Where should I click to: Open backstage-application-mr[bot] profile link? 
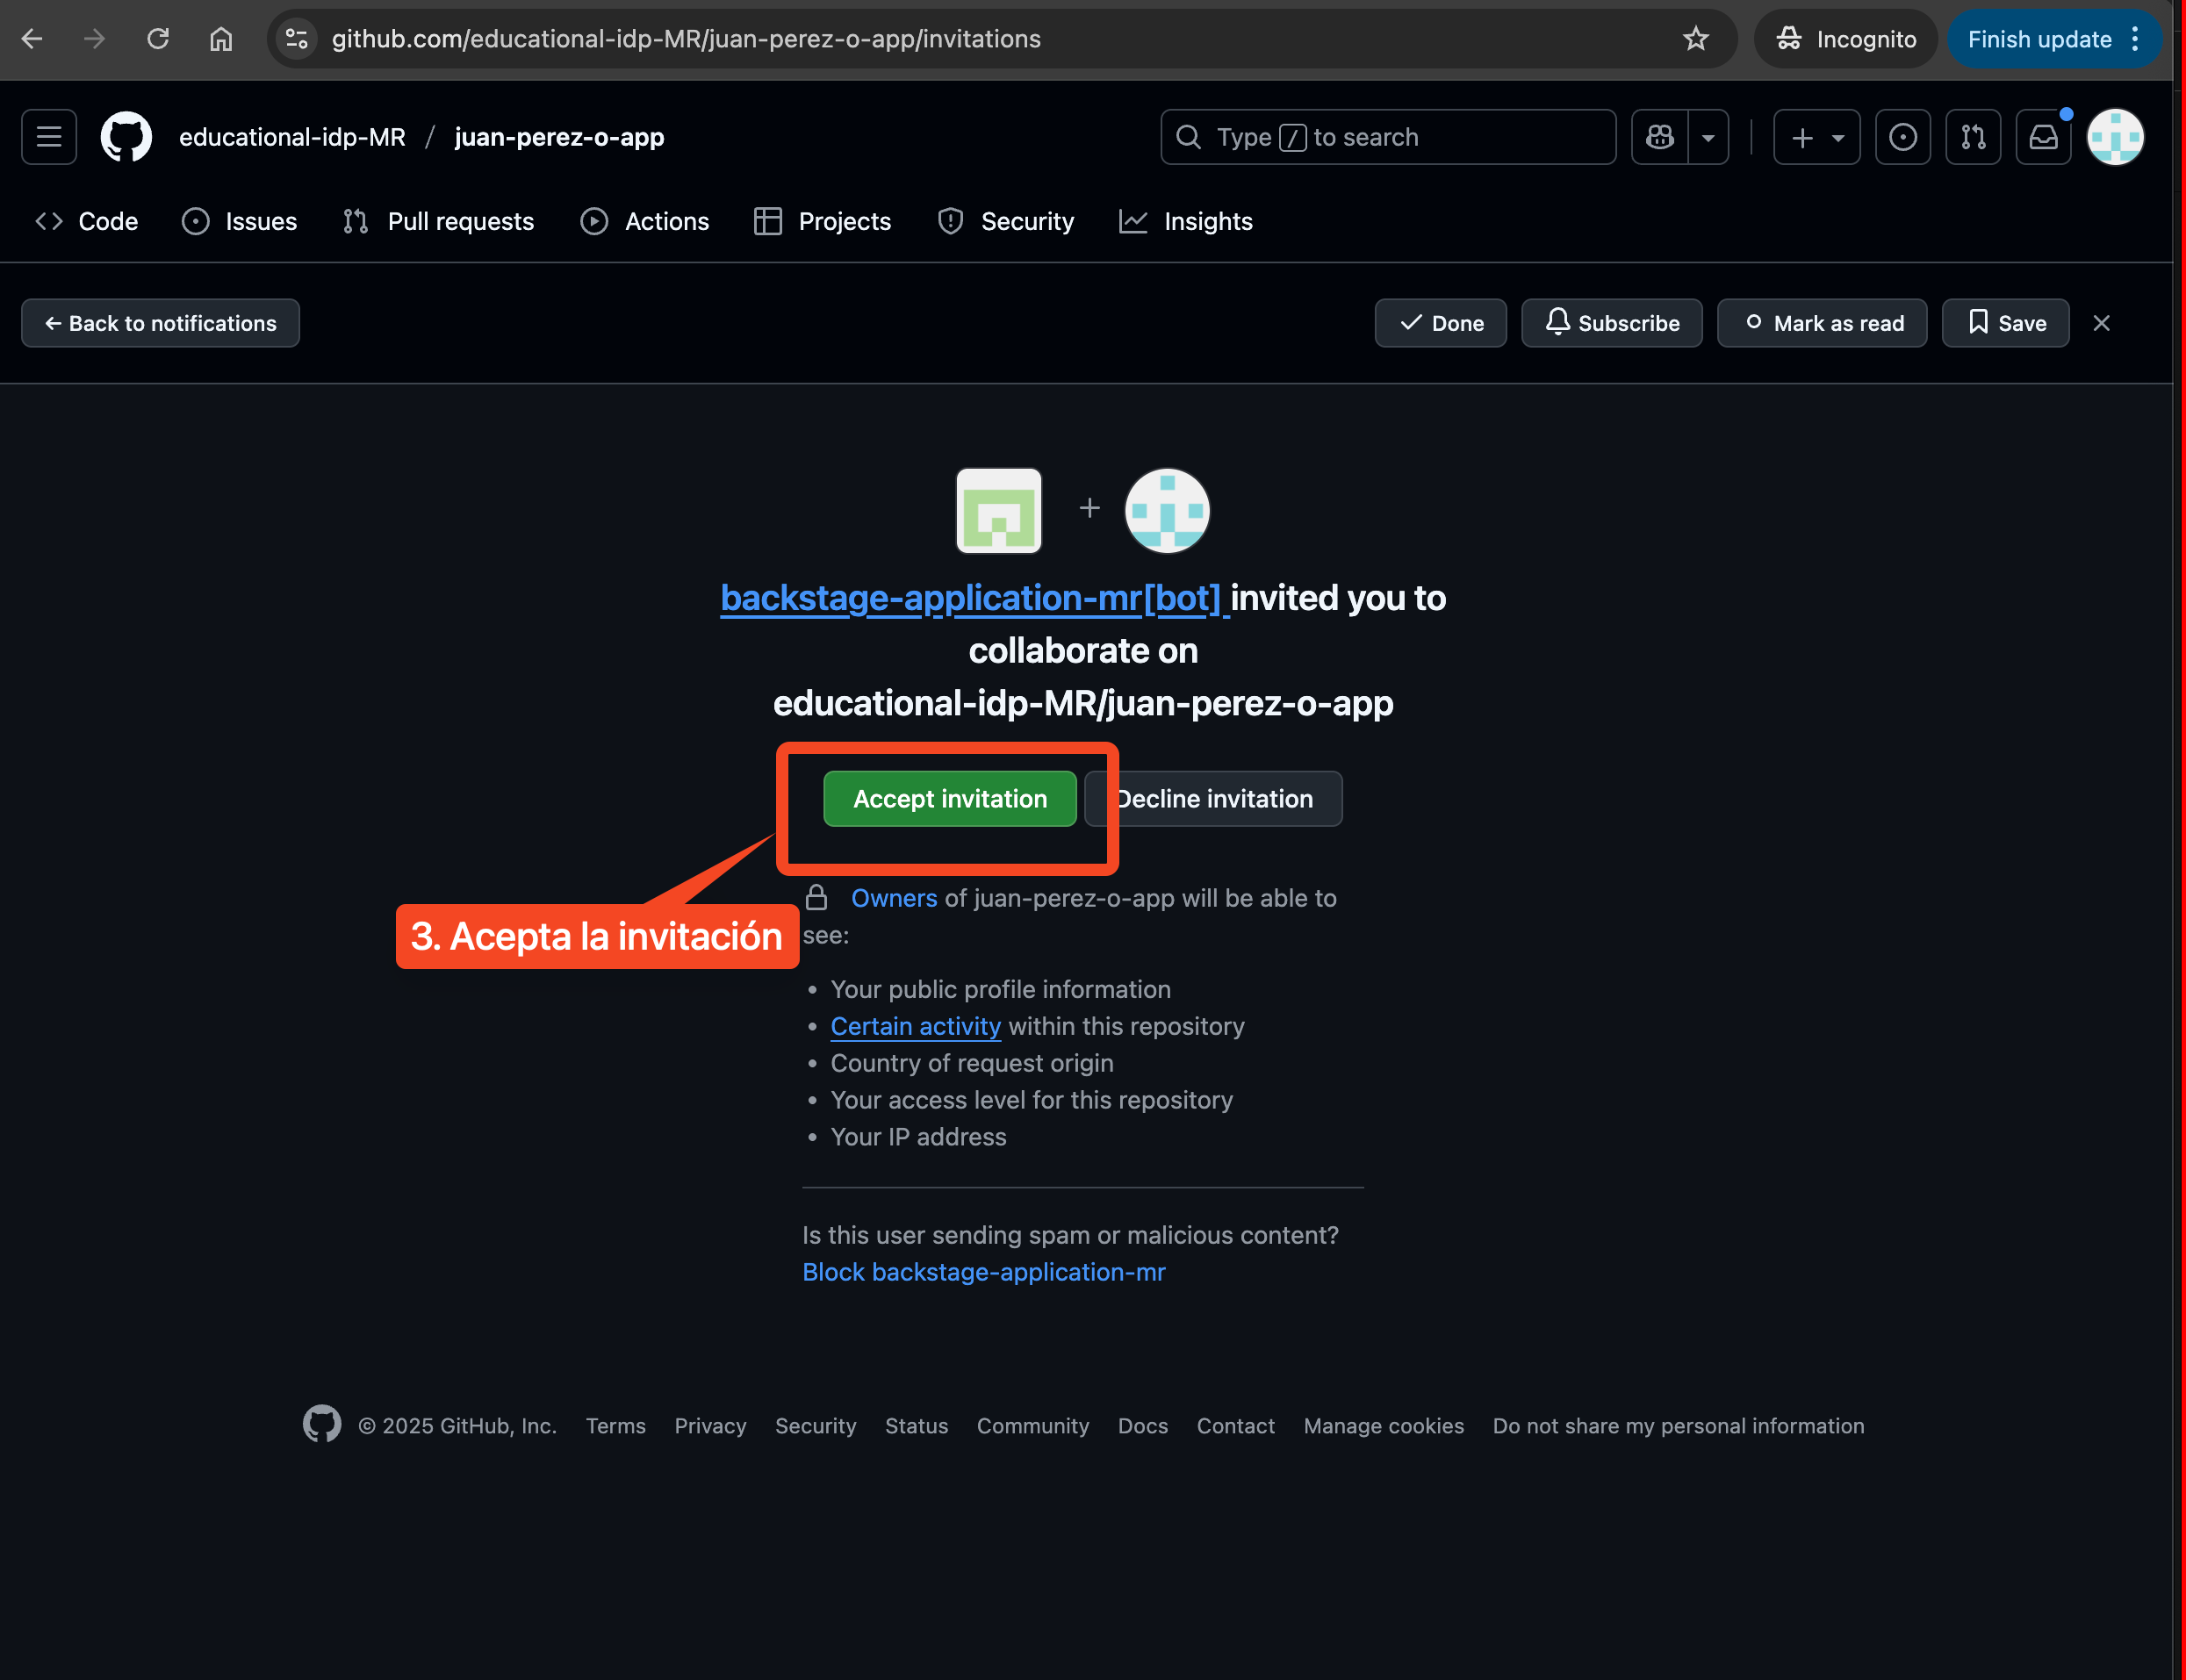tap(970, 598)
